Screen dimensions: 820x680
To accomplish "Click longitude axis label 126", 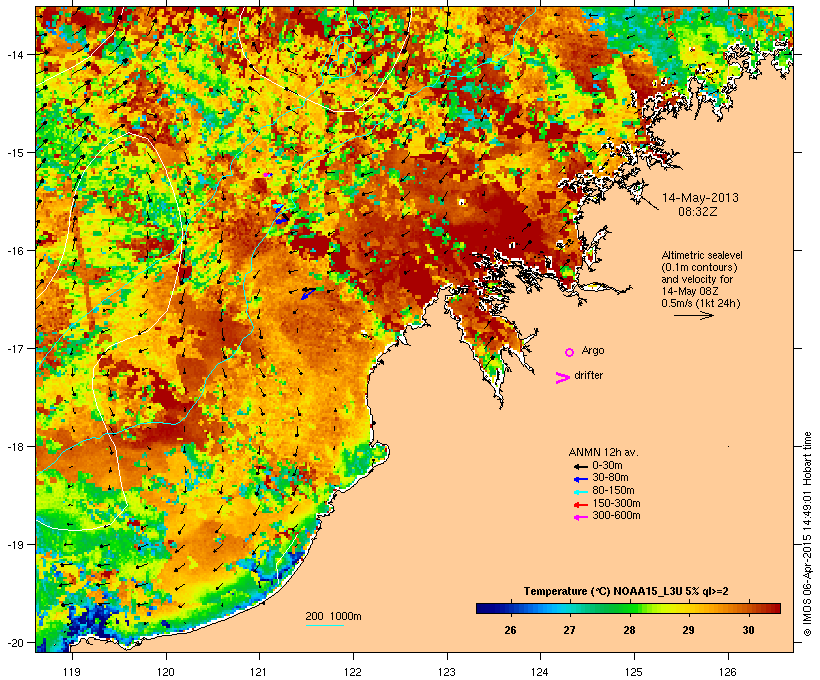I will [727, 672].
